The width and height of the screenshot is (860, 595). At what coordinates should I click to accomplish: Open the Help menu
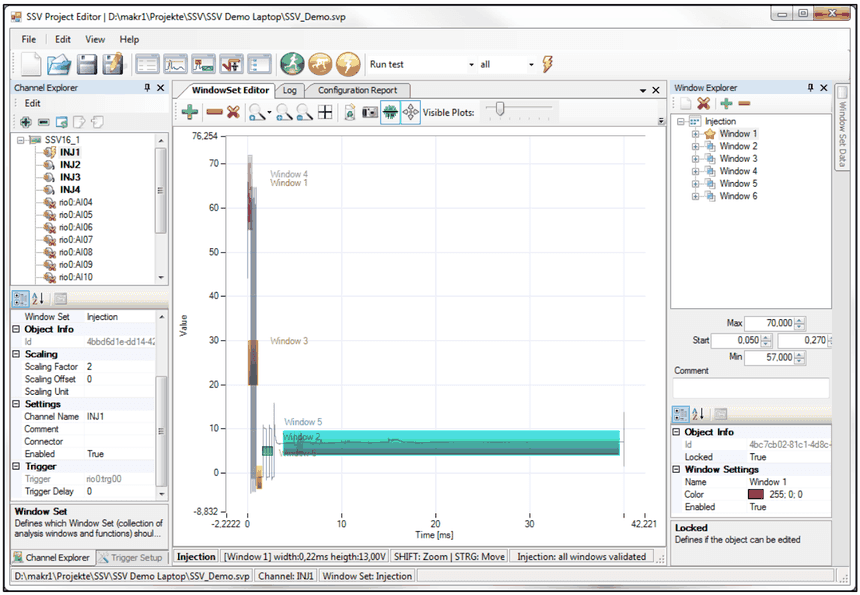[x=129, y=39]
